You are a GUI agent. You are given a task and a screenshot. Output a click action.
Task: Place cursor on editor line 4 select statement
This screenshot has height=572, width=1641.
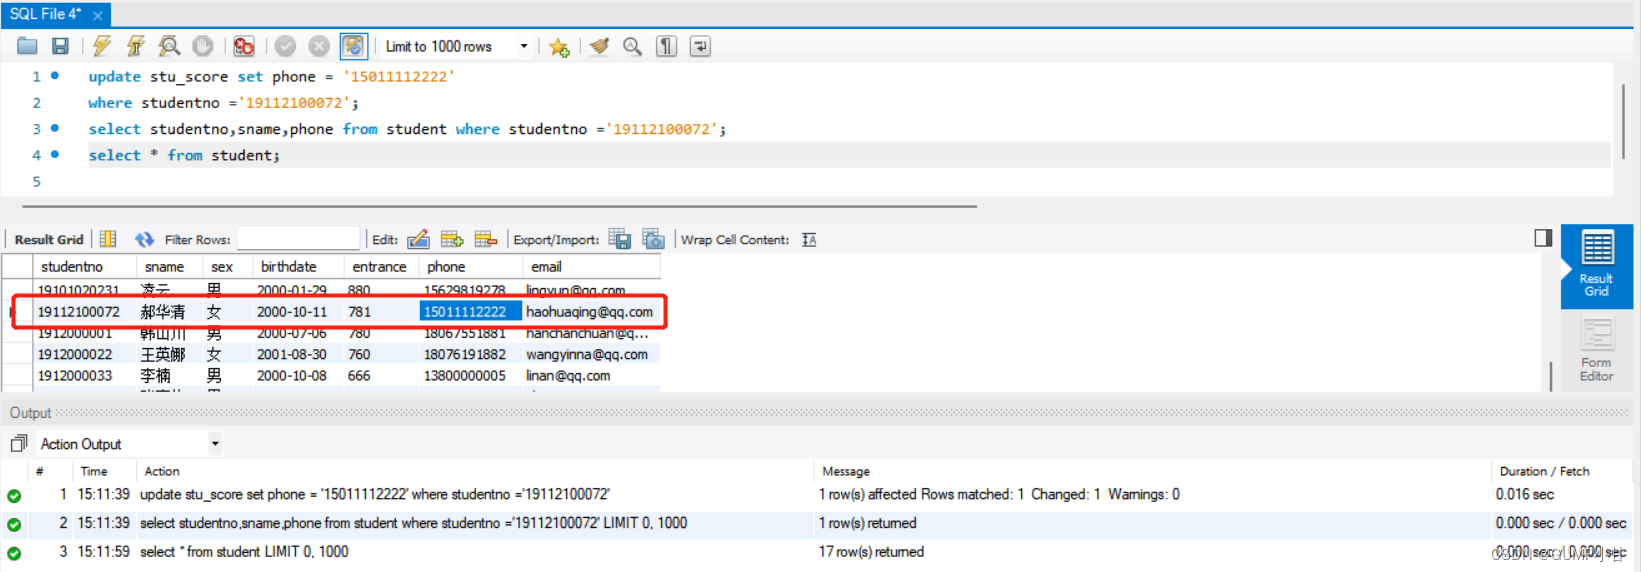[184, 155]
